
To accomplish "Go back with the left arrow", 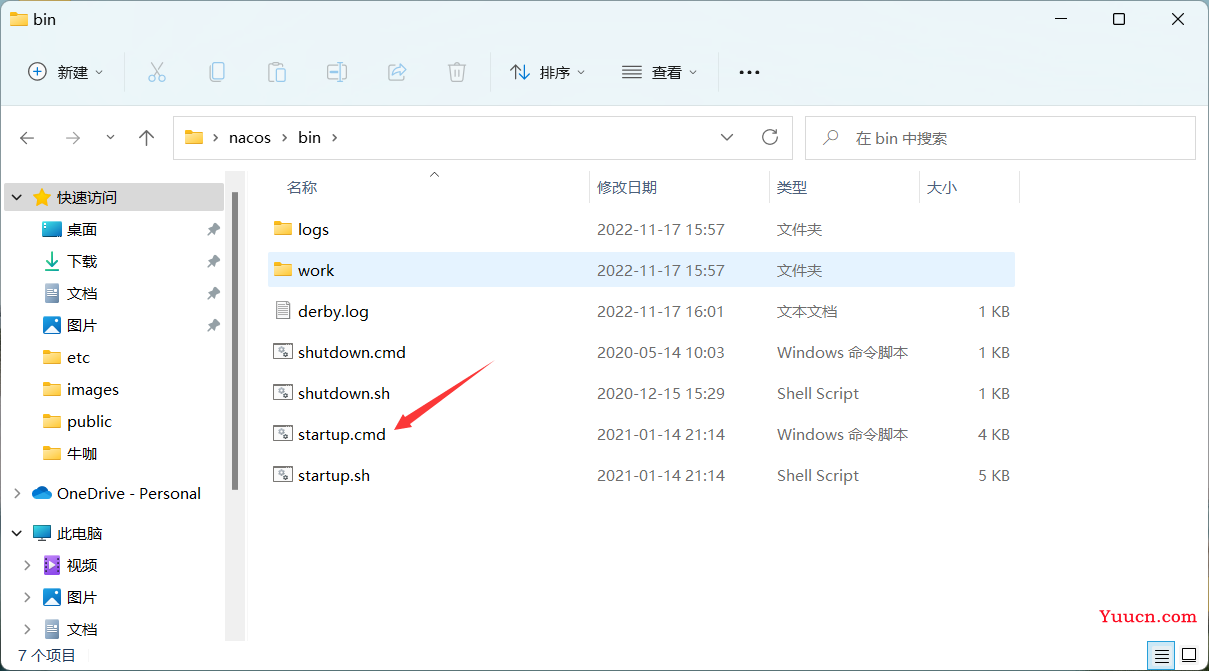I will (27, 138).
